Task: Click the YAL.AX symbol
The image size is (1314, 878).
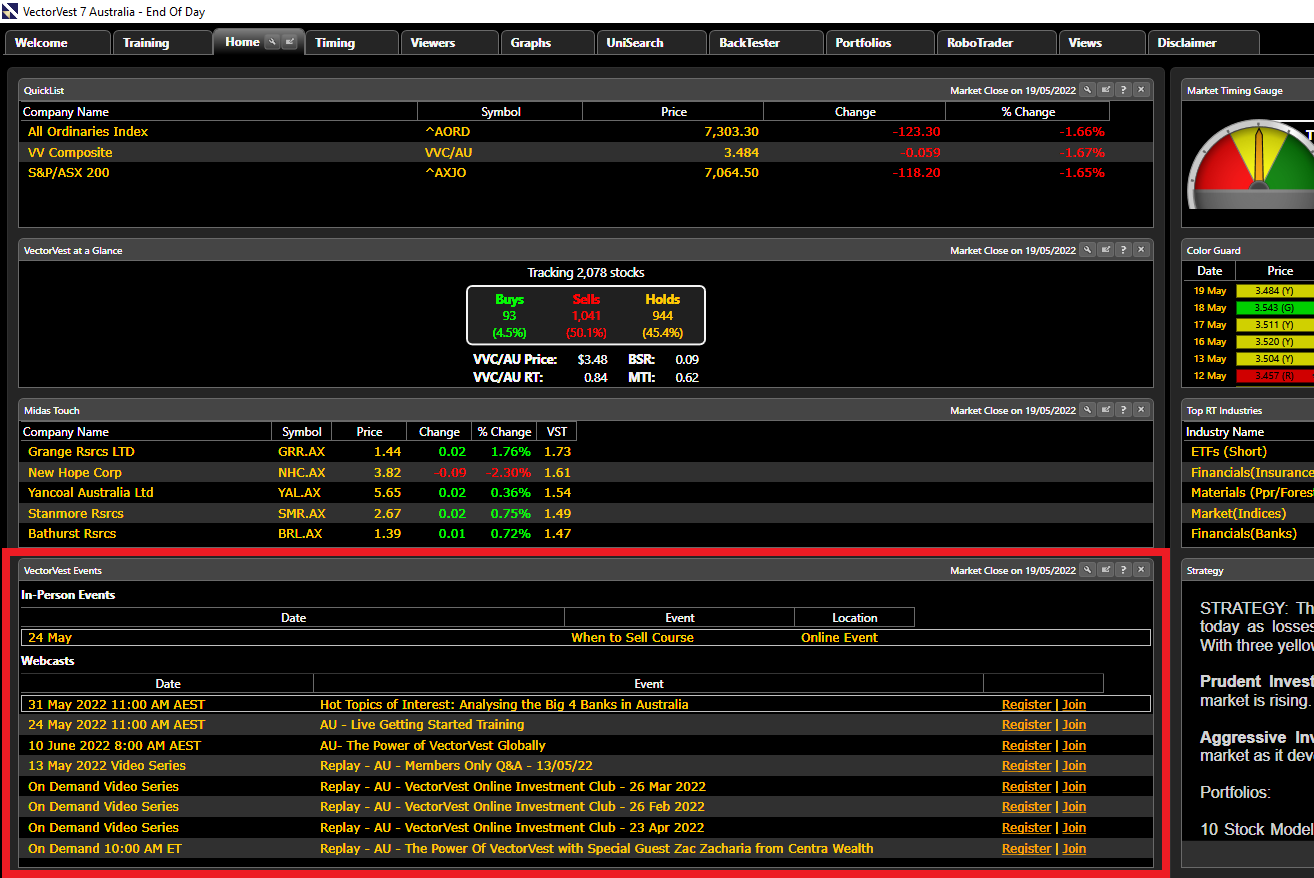Action: pyautogui.click(x=300, y=493)
